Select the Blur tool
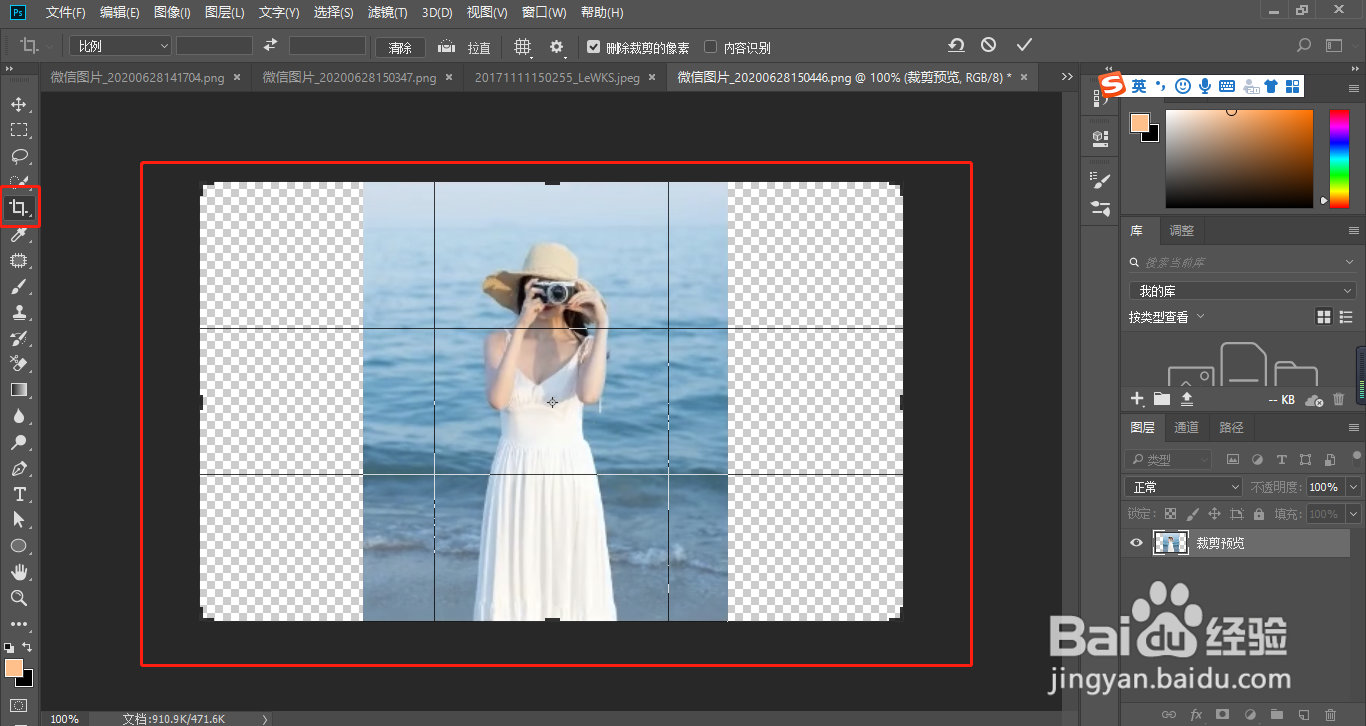1366x726 pixels. point(19,416)
